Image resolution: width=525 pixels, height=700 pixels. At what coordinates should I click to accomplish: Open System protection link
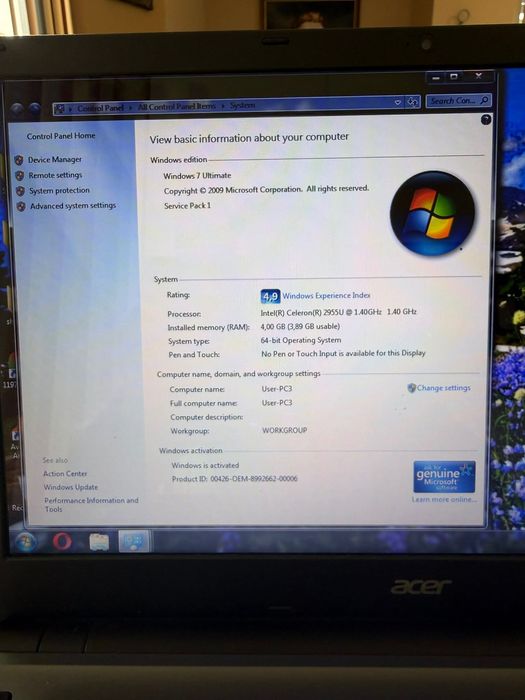(59, 191)
